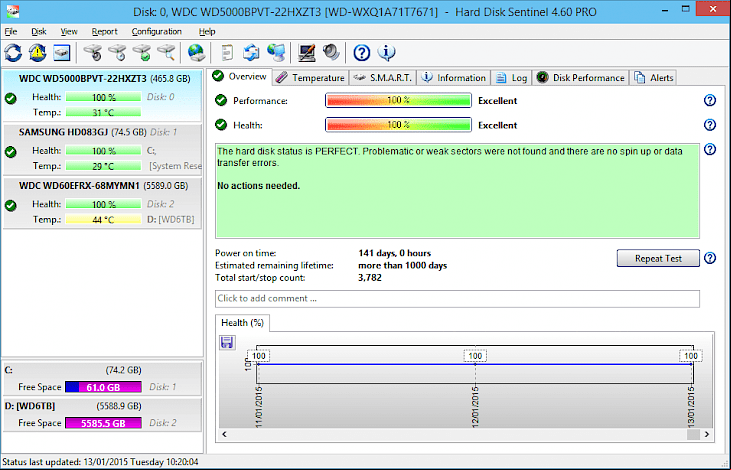Click the blue question mark Help toolbar icon
This screenshot has height=470, width=731.
361,53
